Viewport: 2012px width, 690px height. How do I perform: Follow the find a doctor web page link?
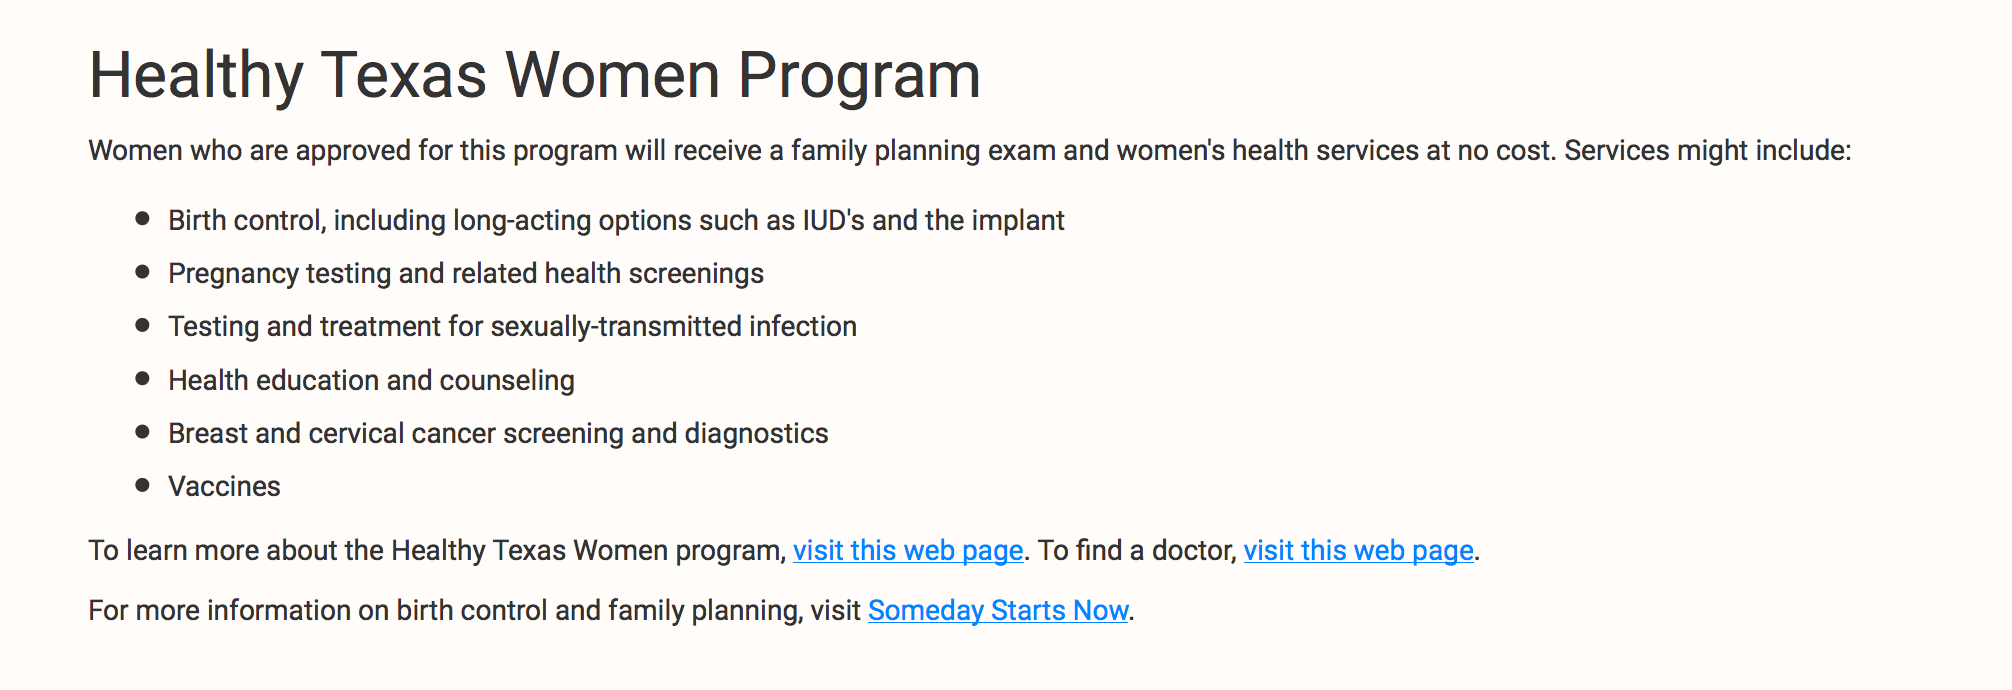click(x=1358, y=551)
